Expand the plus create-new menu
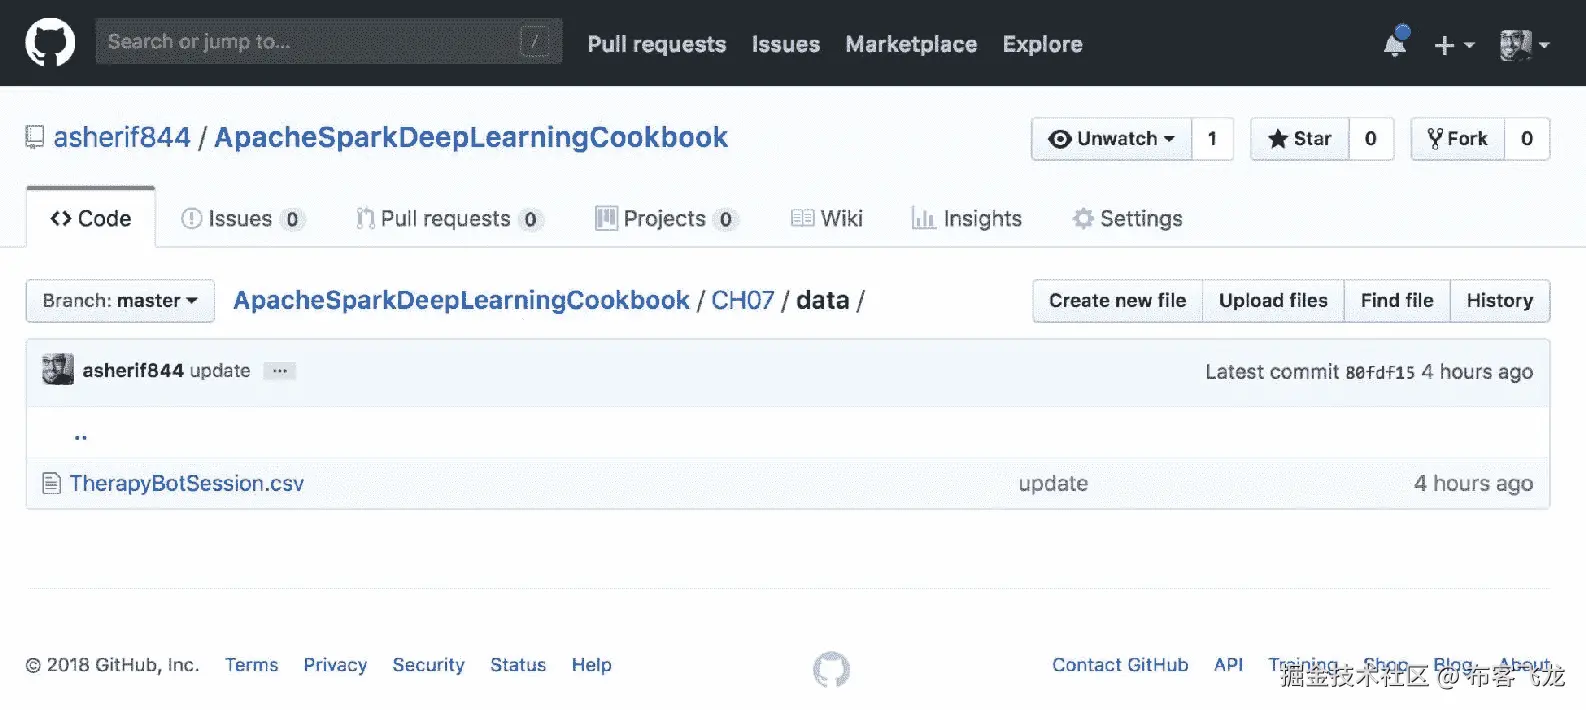Viewport: 1586px width, 710px height. pos(1454,45)
